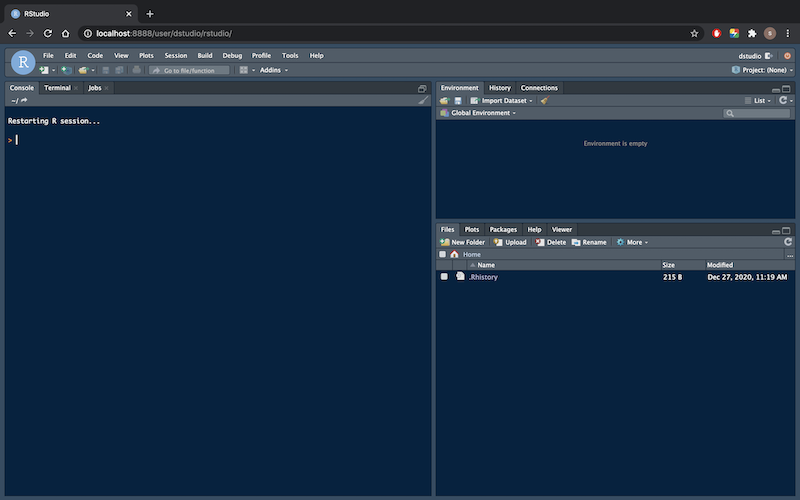
Task: Click the new file icon in toolbar
Action: tap(44, 70)
